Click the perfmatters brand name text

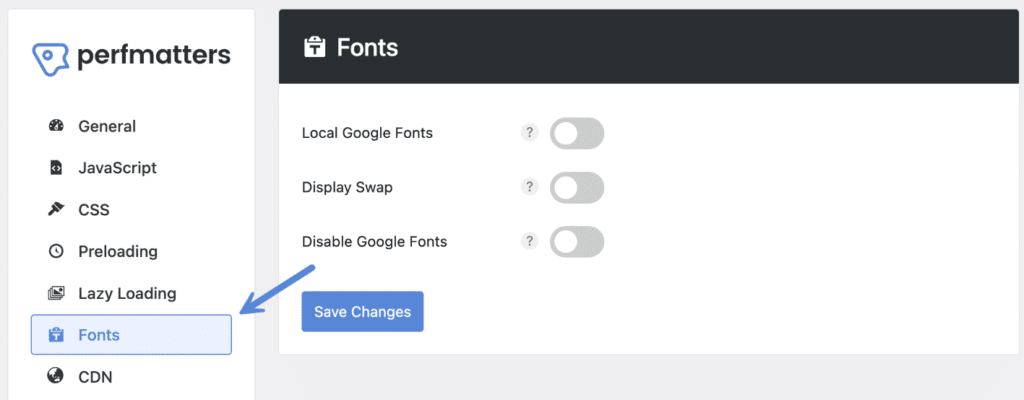154,57
